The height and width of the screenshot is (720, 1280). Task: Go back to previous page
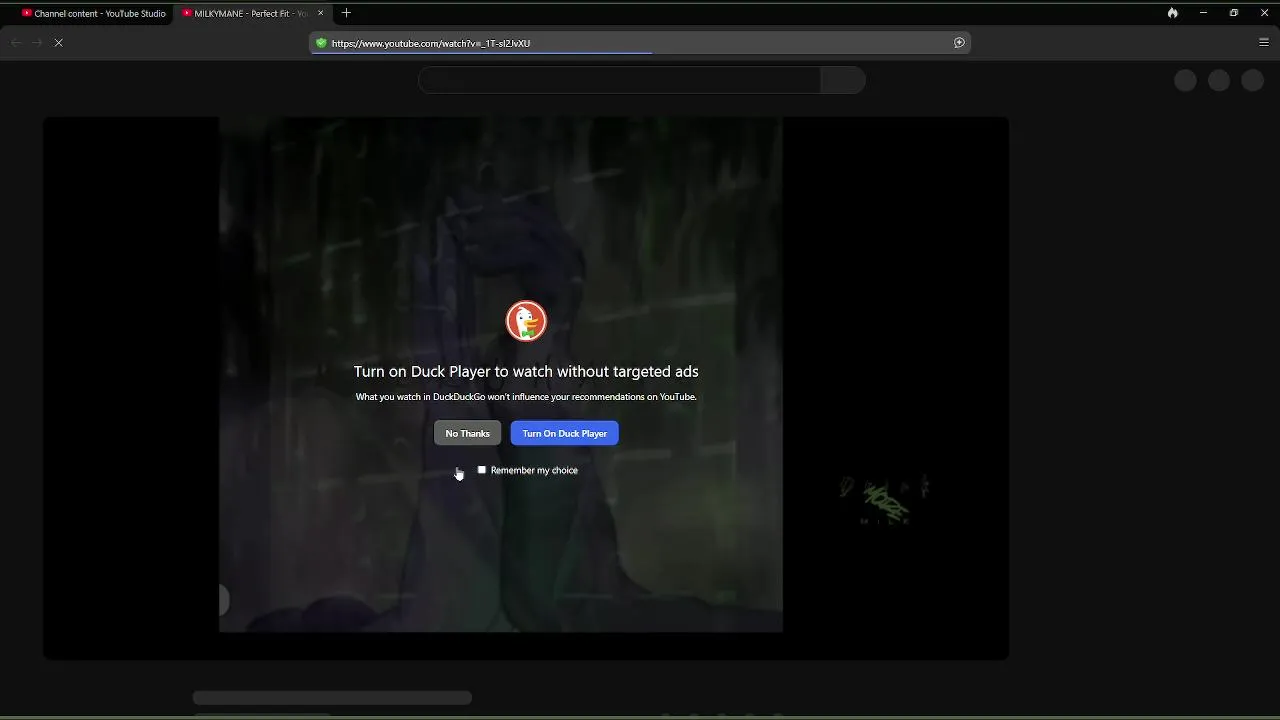15,43
